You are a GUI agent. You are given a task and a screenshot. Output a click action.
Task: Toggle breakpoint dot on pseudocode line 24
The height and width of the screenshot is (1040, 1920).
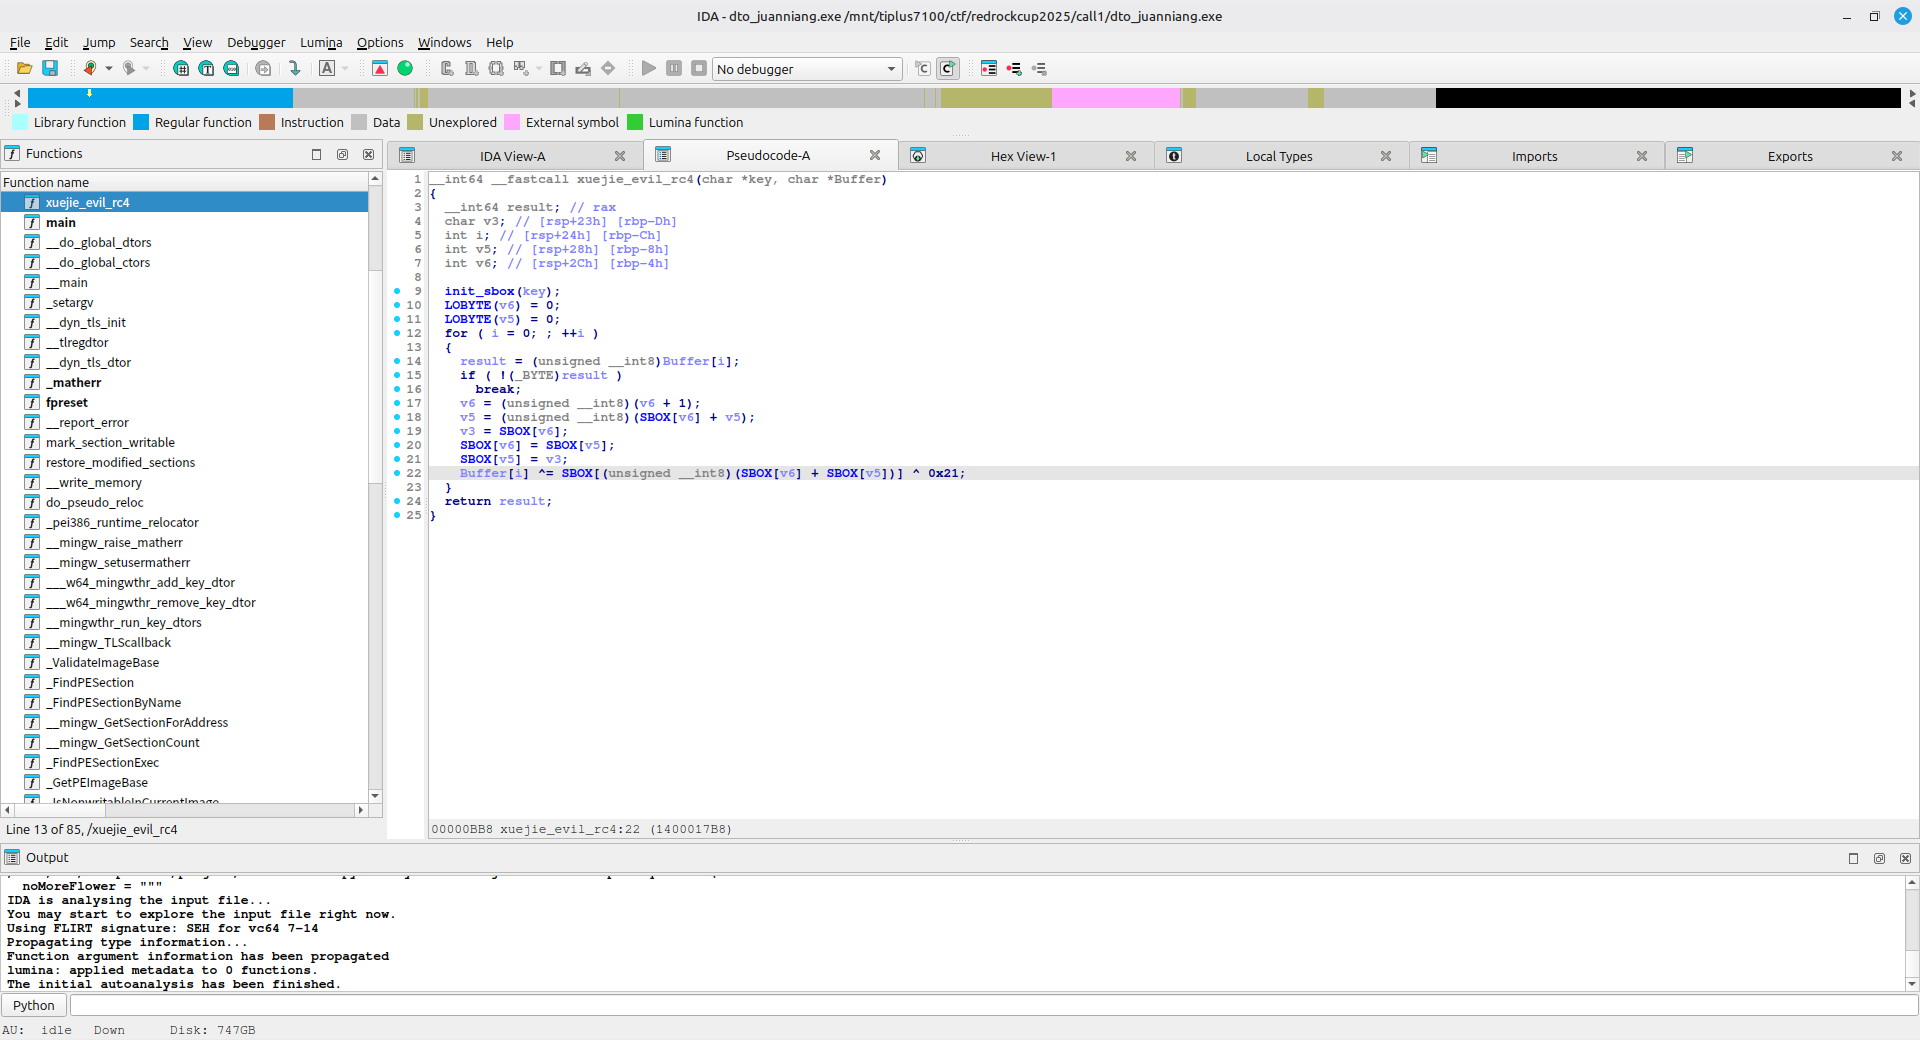pos(397,501)
